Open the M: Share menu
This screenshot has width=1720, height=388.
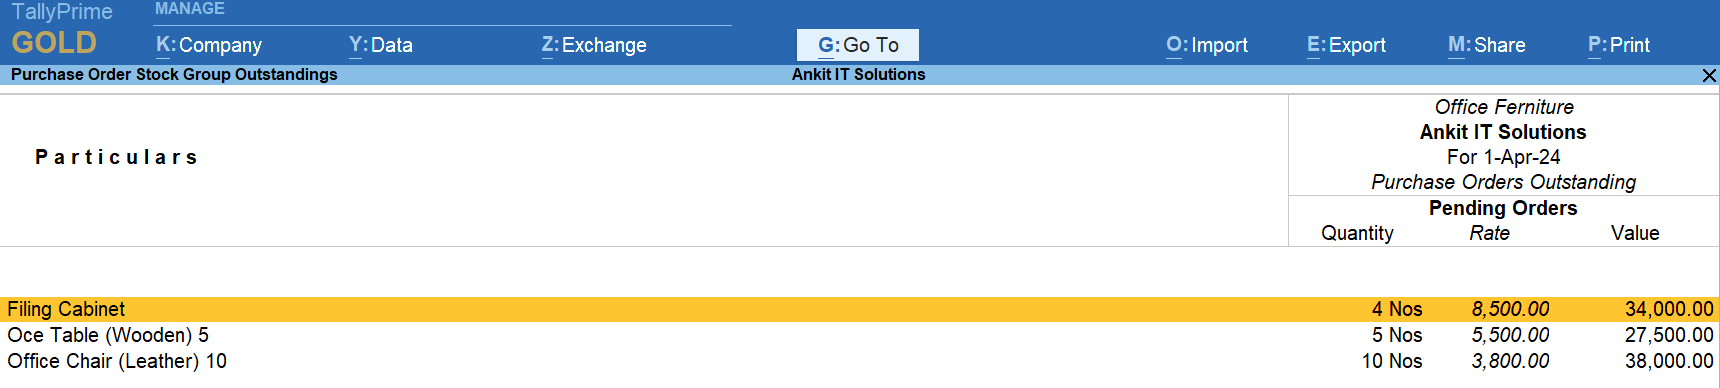point(1487,45)
